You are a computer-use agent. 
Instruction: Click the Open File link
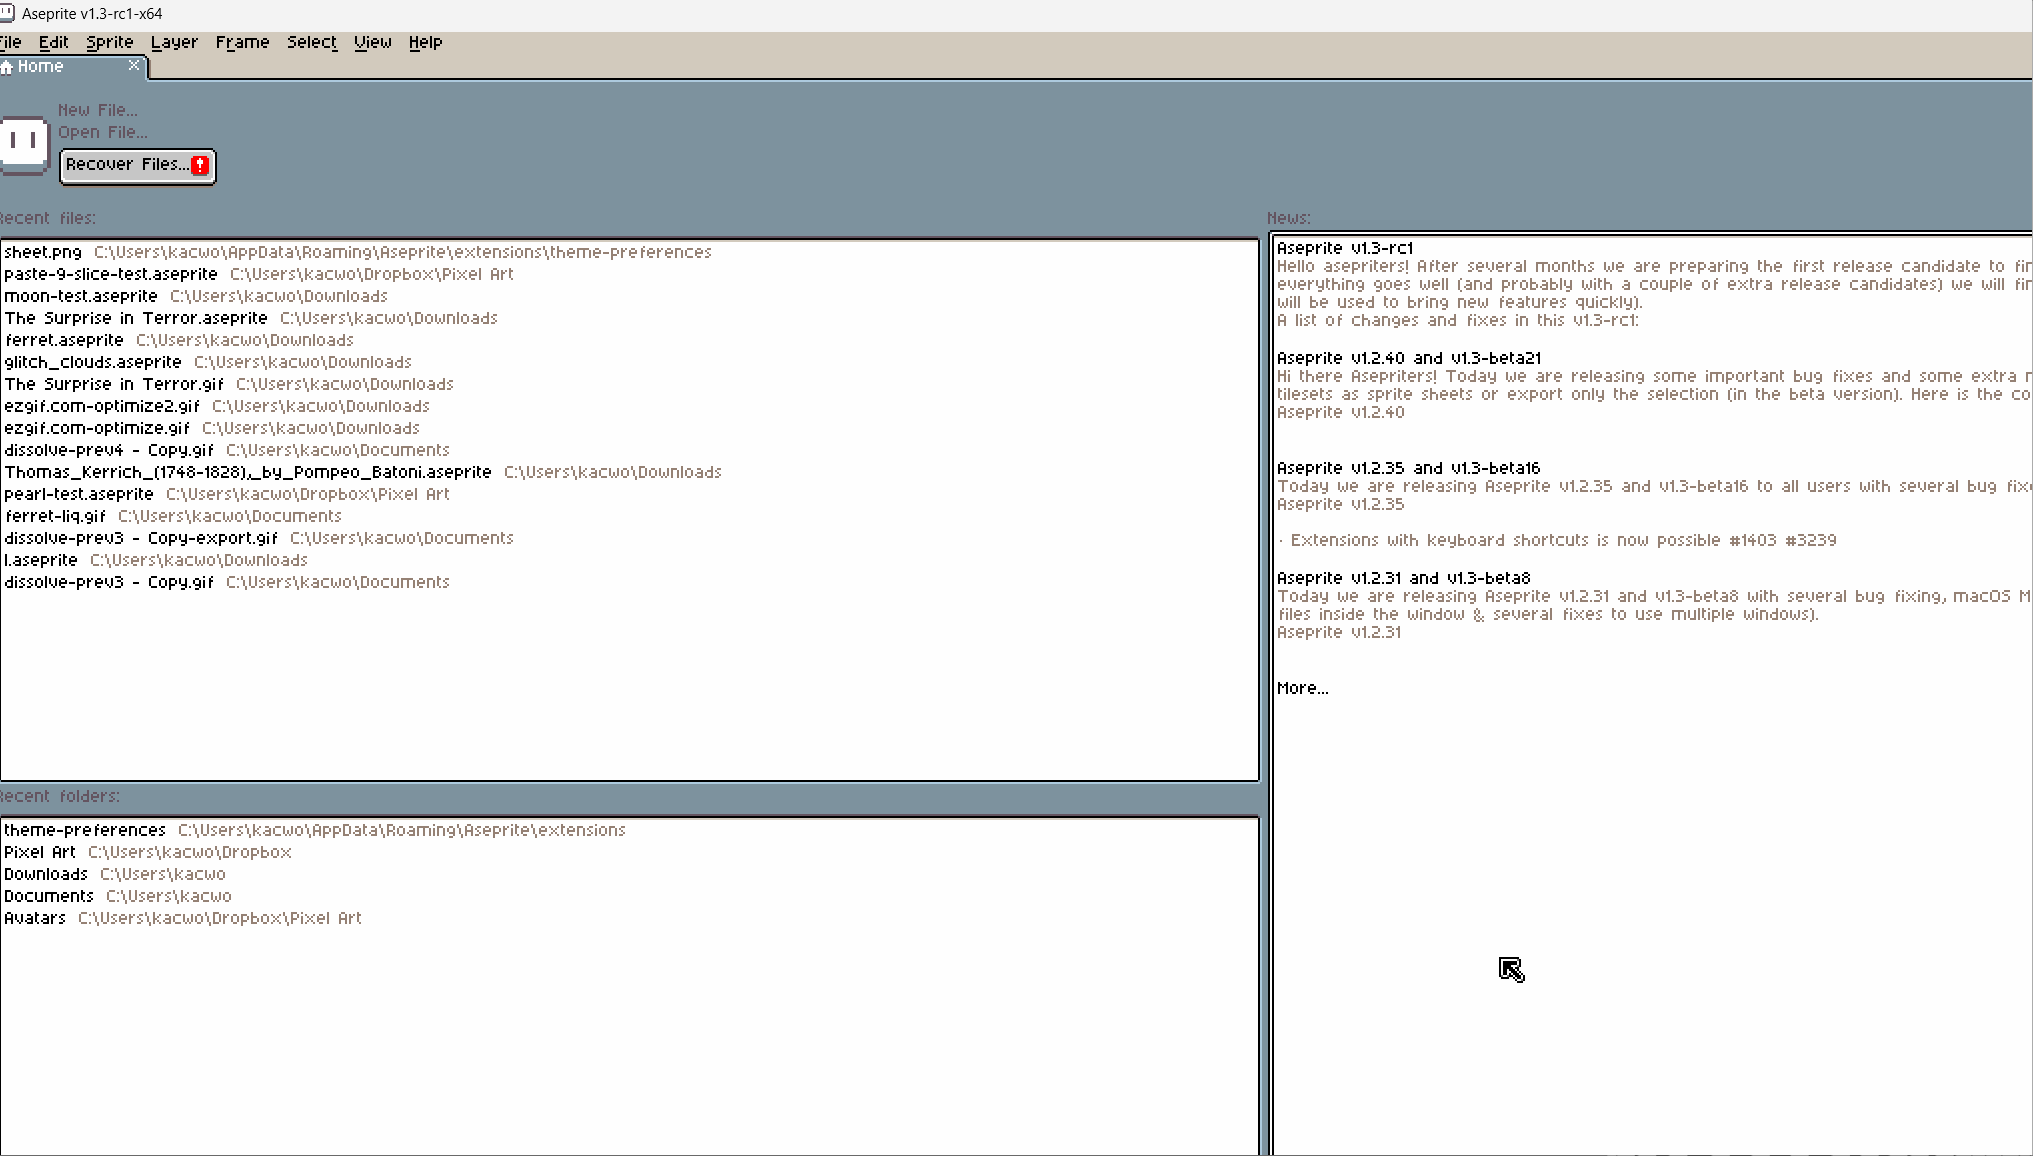pos(101,132)
